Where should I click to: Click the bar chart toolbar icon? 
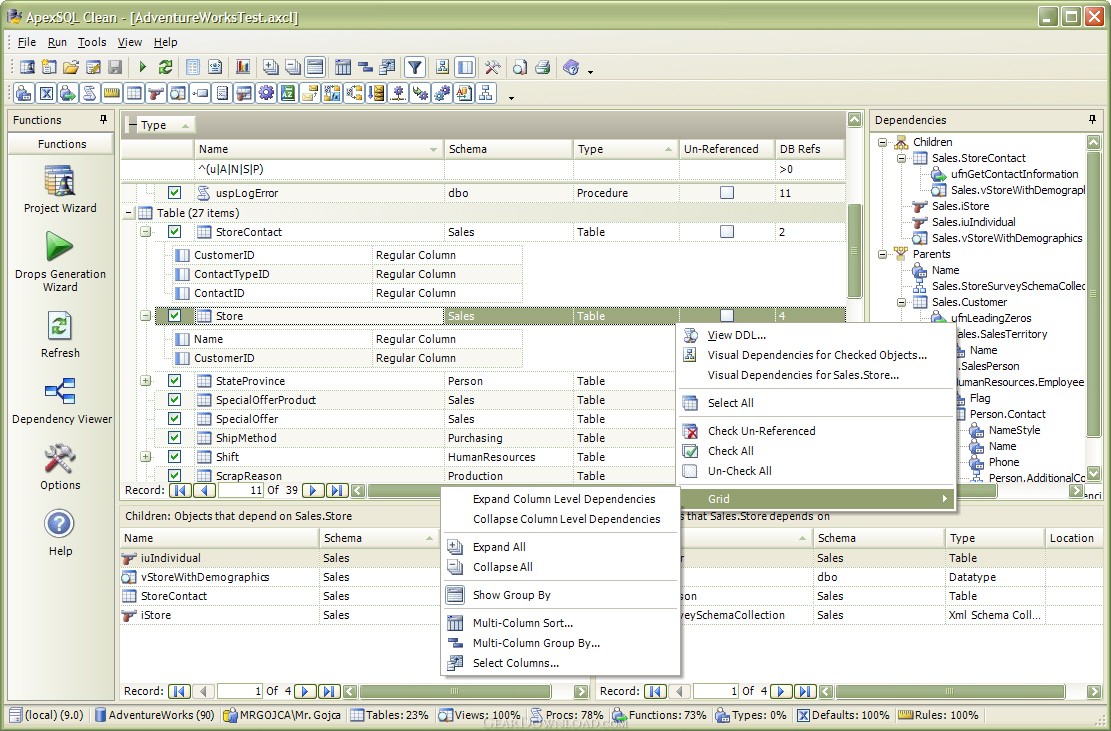[243, 67]
